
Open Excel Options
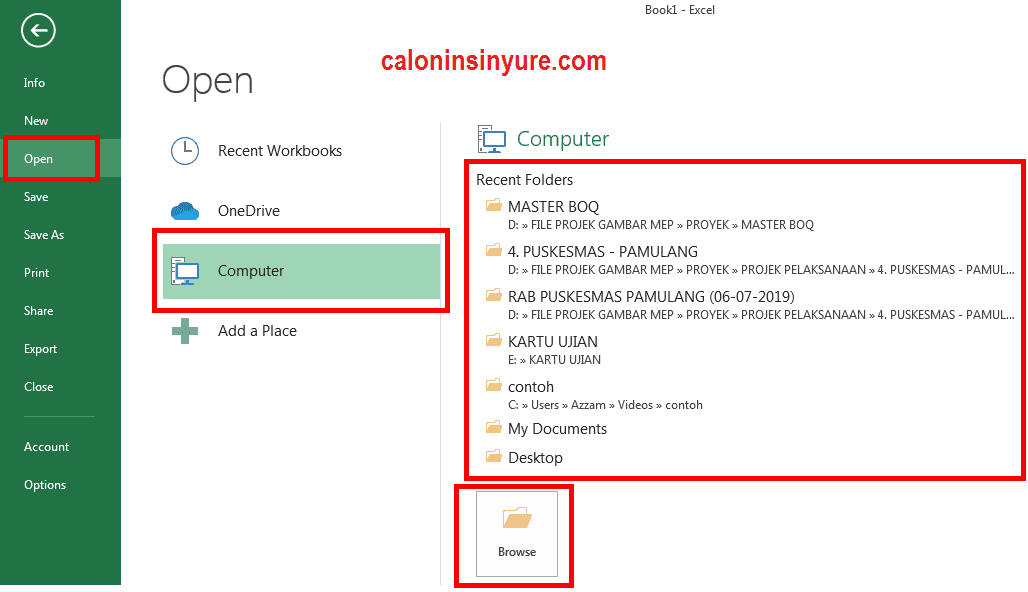click(x=45, y=484)
